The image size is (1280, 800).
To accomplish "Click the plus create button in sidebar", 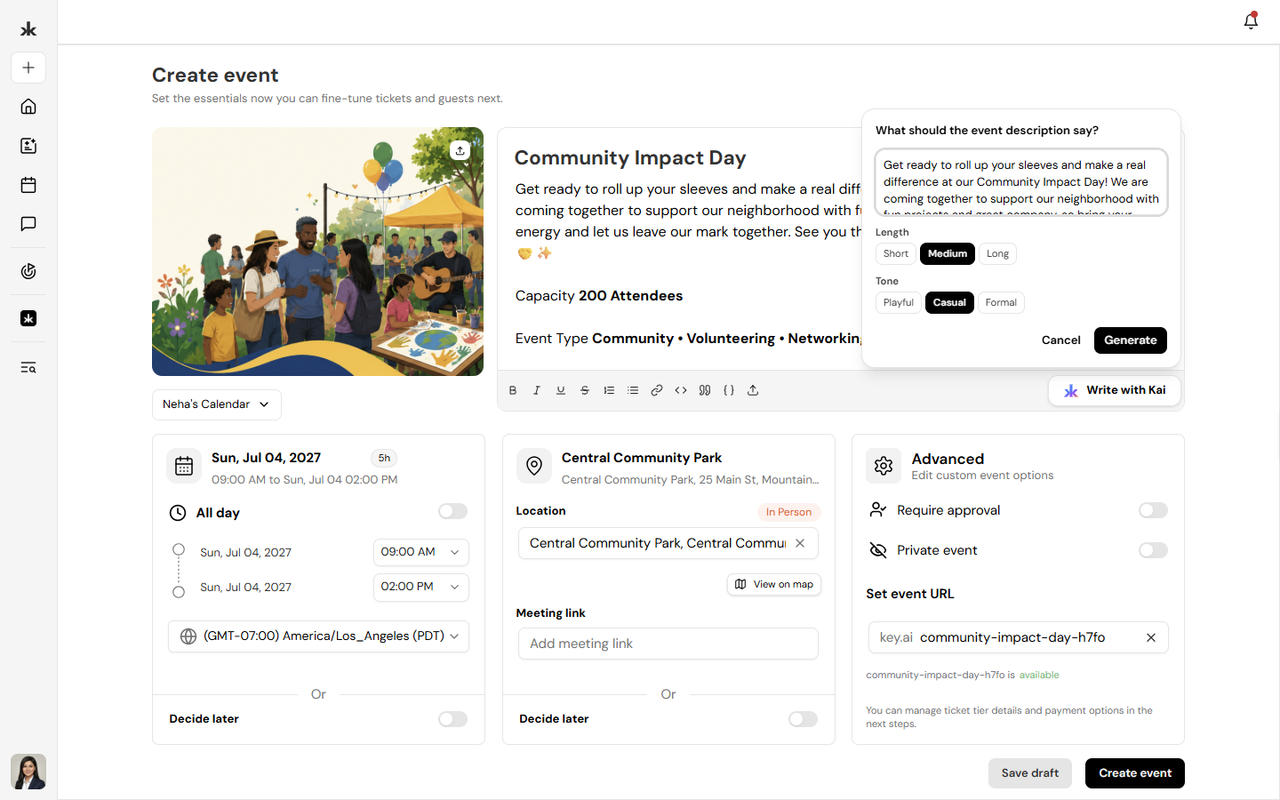I will click(28, 68).
